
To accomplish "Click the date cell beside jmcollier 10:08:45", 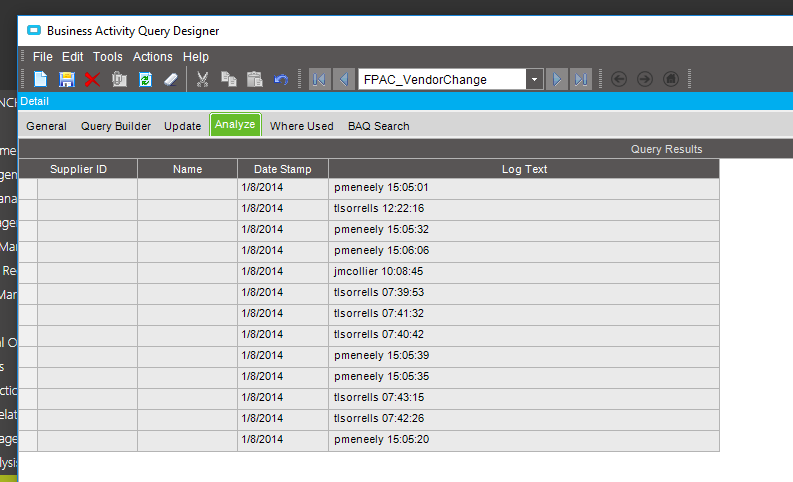I will pos(283,272).
